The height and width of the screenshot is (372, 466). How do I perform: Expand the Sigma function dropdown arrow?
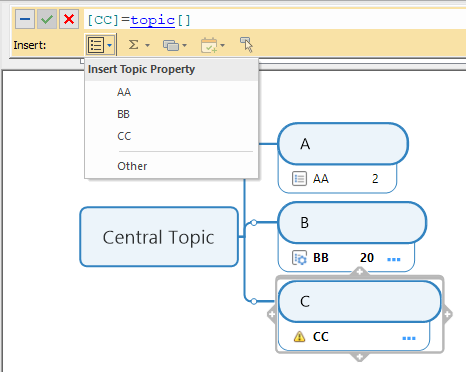(147, 45)
